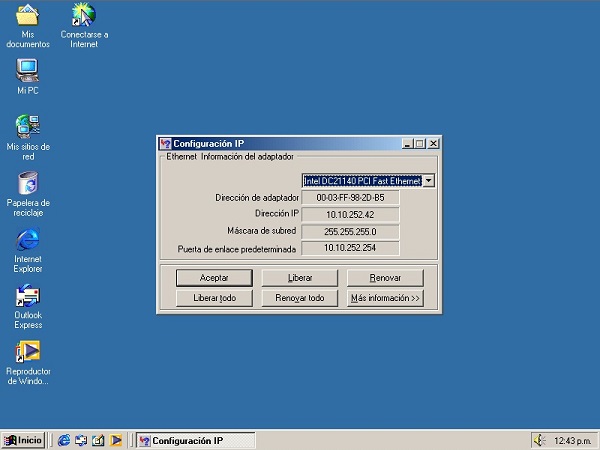Click the Dirección IP value field
The image size is (600, 450).
[350, 214]
